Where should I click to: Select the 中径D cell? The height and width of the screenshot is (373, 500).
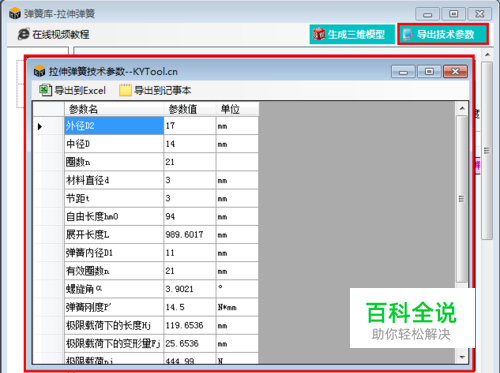pyautogui.click(x=114, y=144)
